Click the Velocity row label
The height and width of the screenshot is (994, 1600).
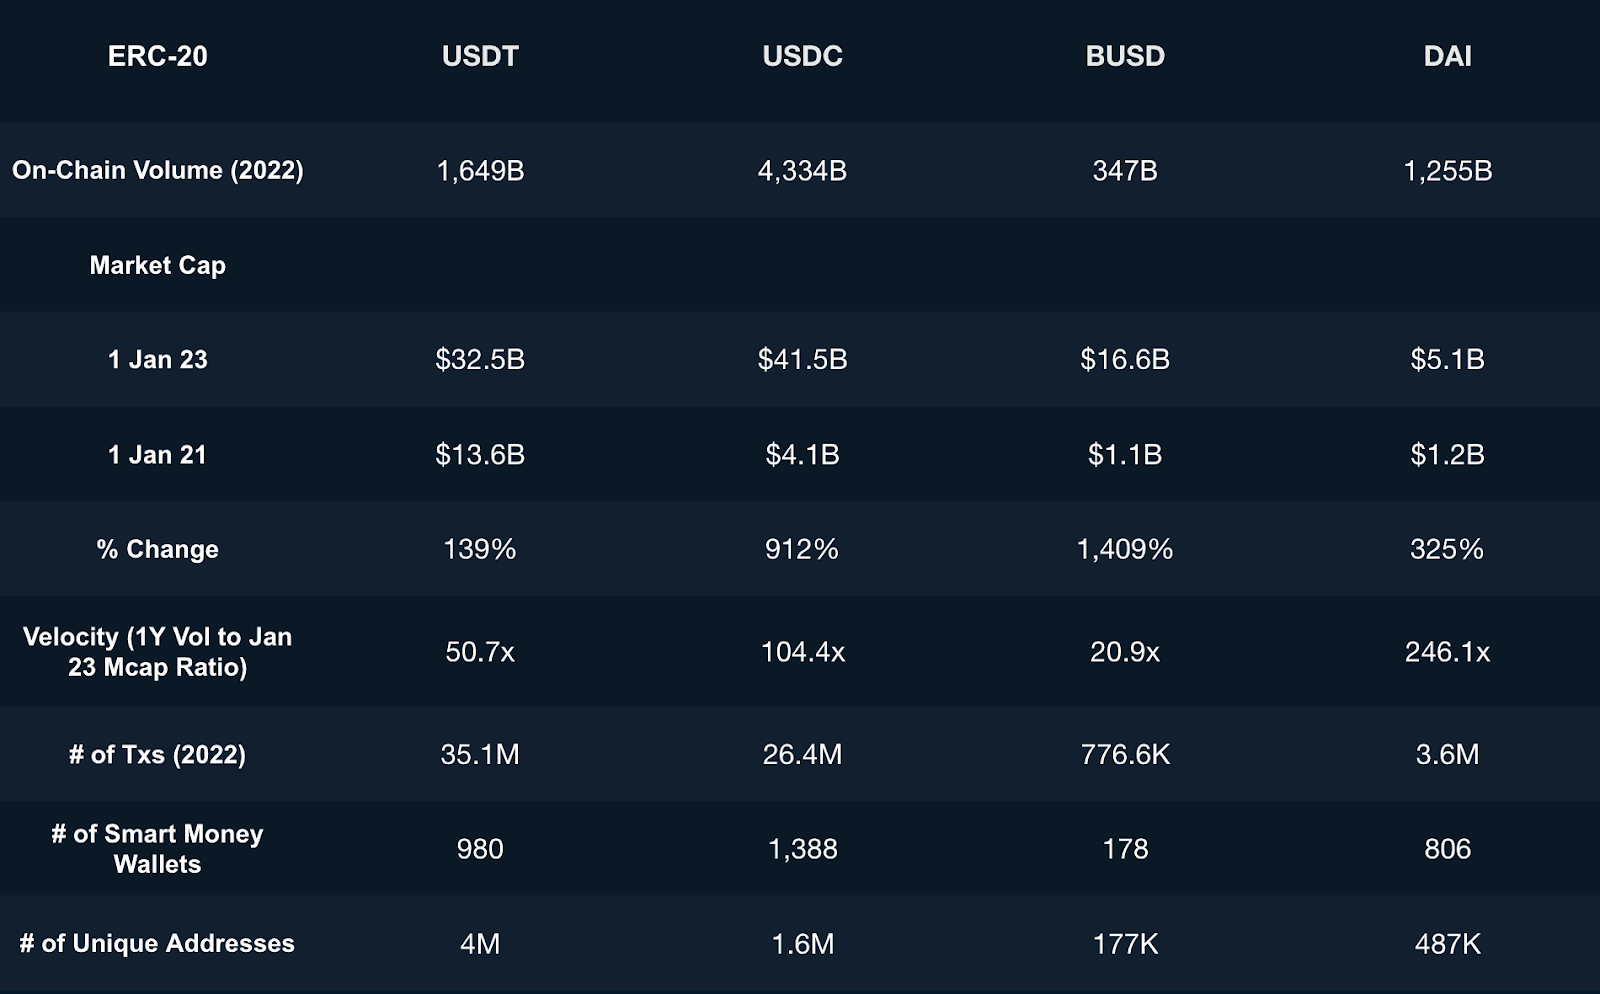157,652
